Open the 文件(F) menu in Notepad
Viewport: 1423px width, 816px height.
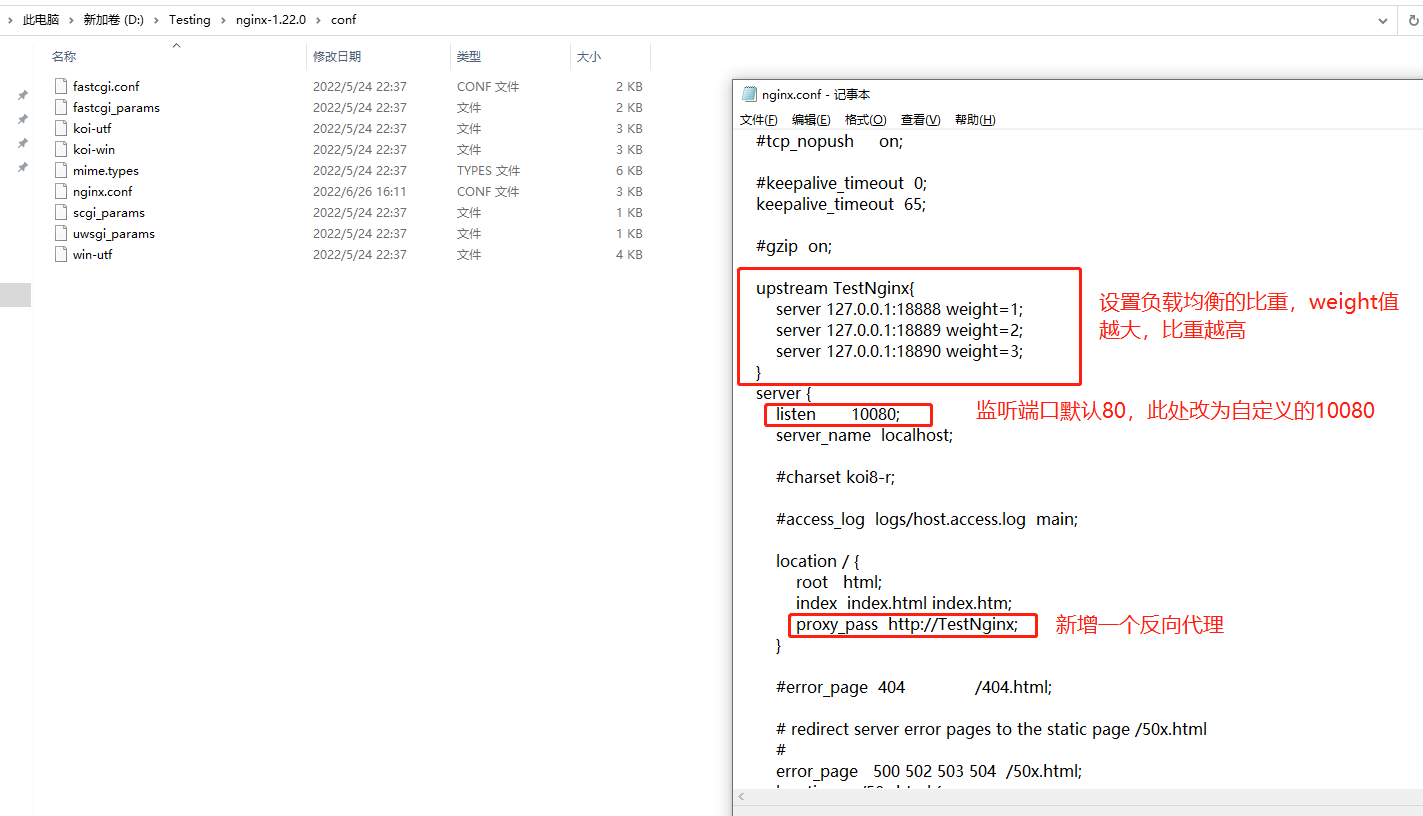(x=759, y=120)
